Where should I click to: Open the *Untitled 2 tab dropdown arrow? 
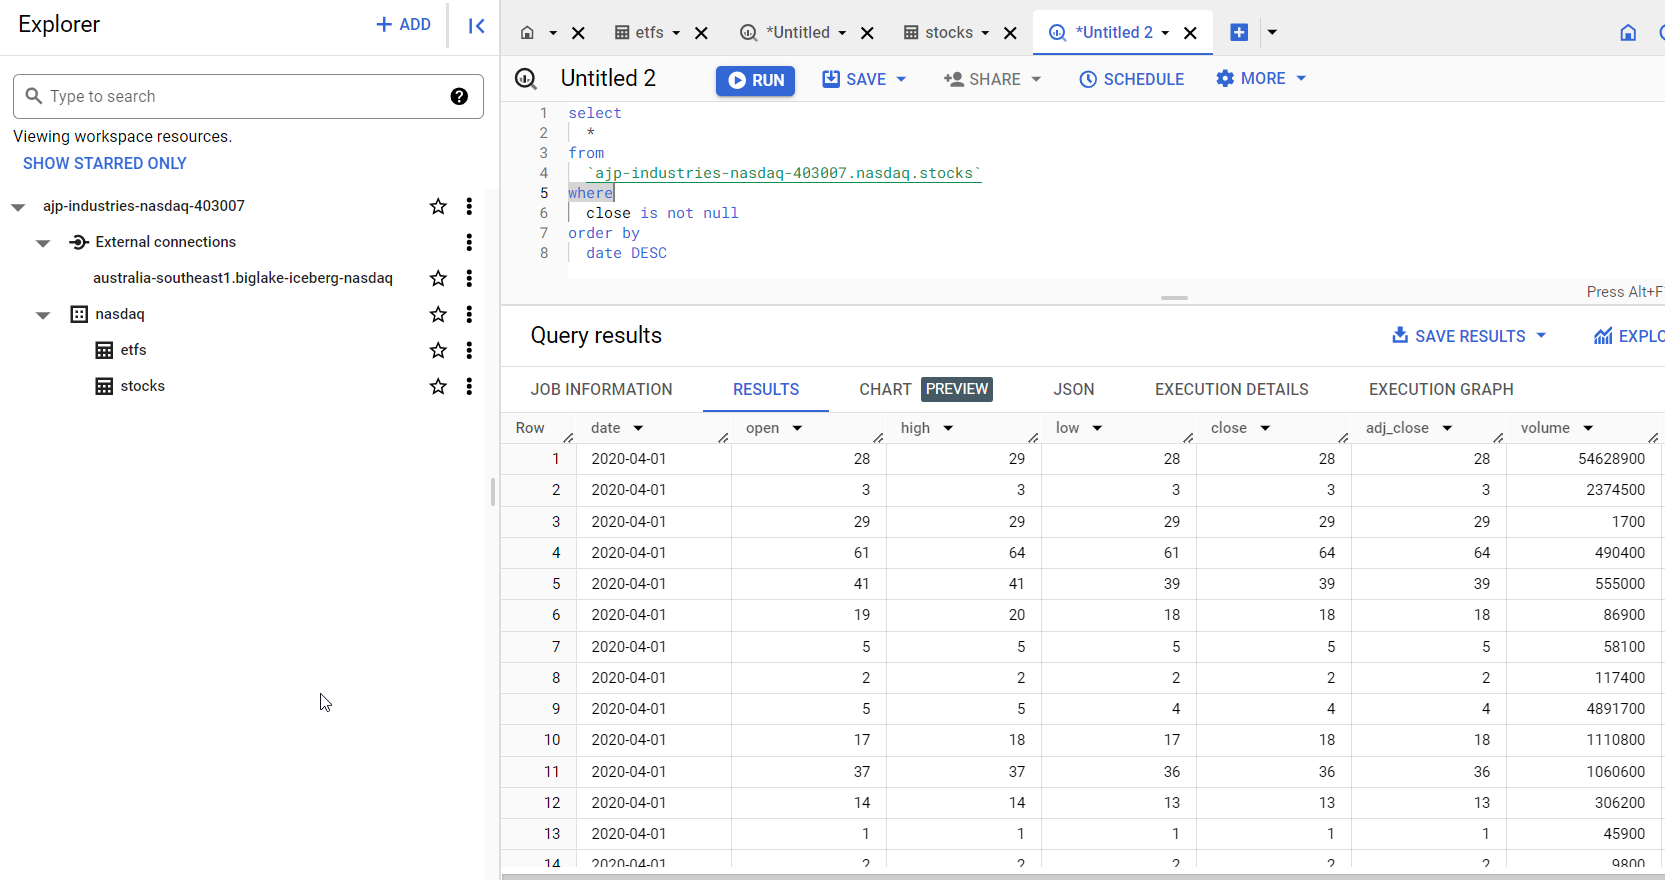coord(1165,33)
